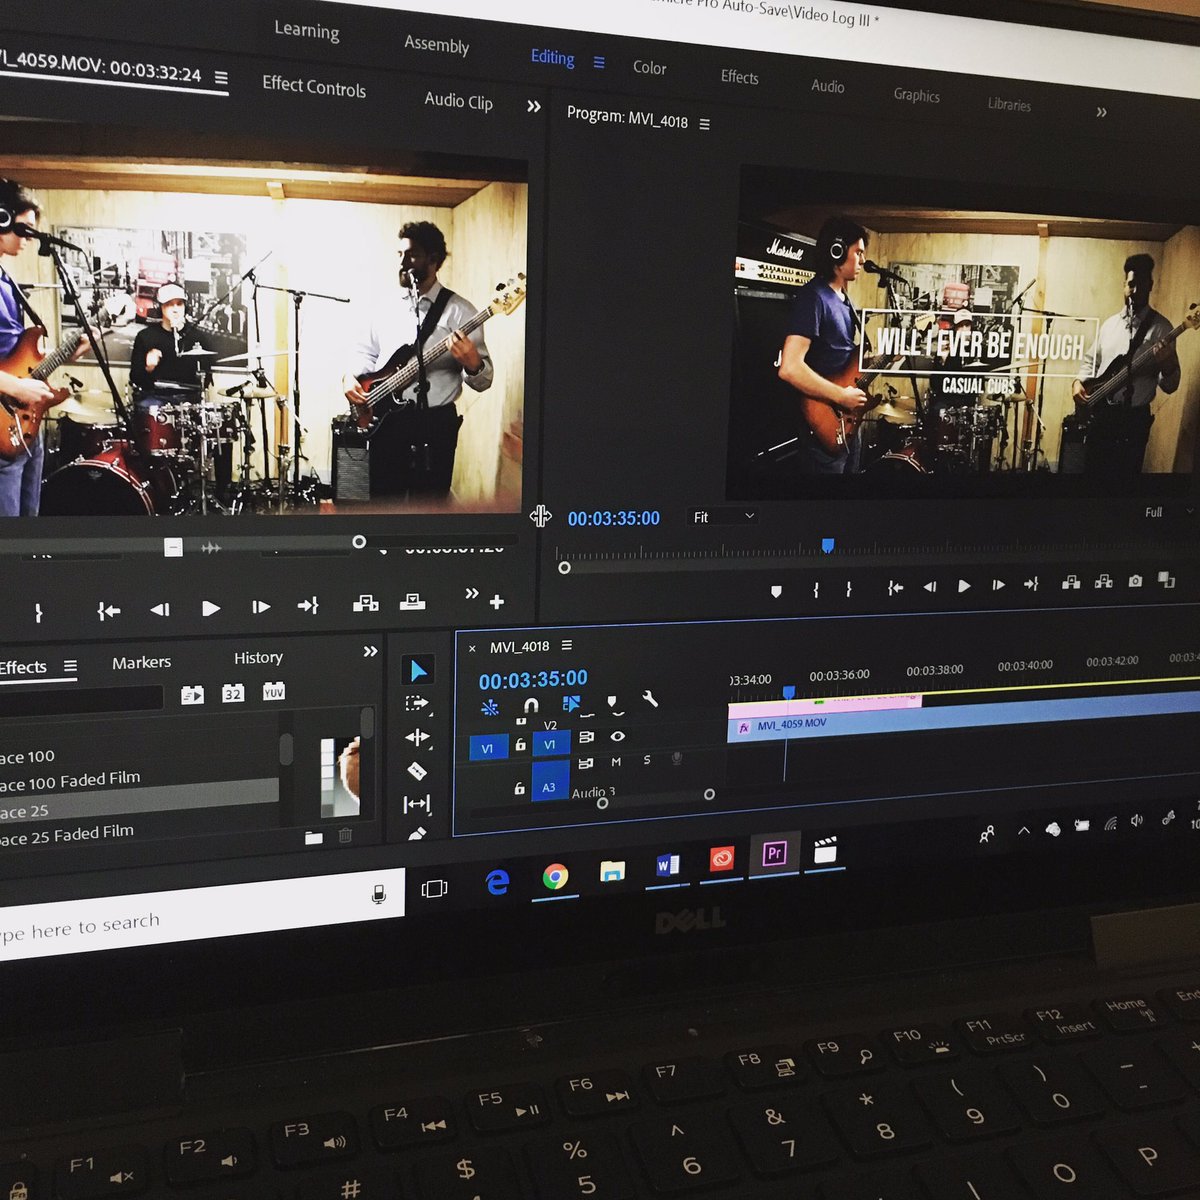
Task: Click Comparison View icon in Program monitor
Action: coord(1166,579)
